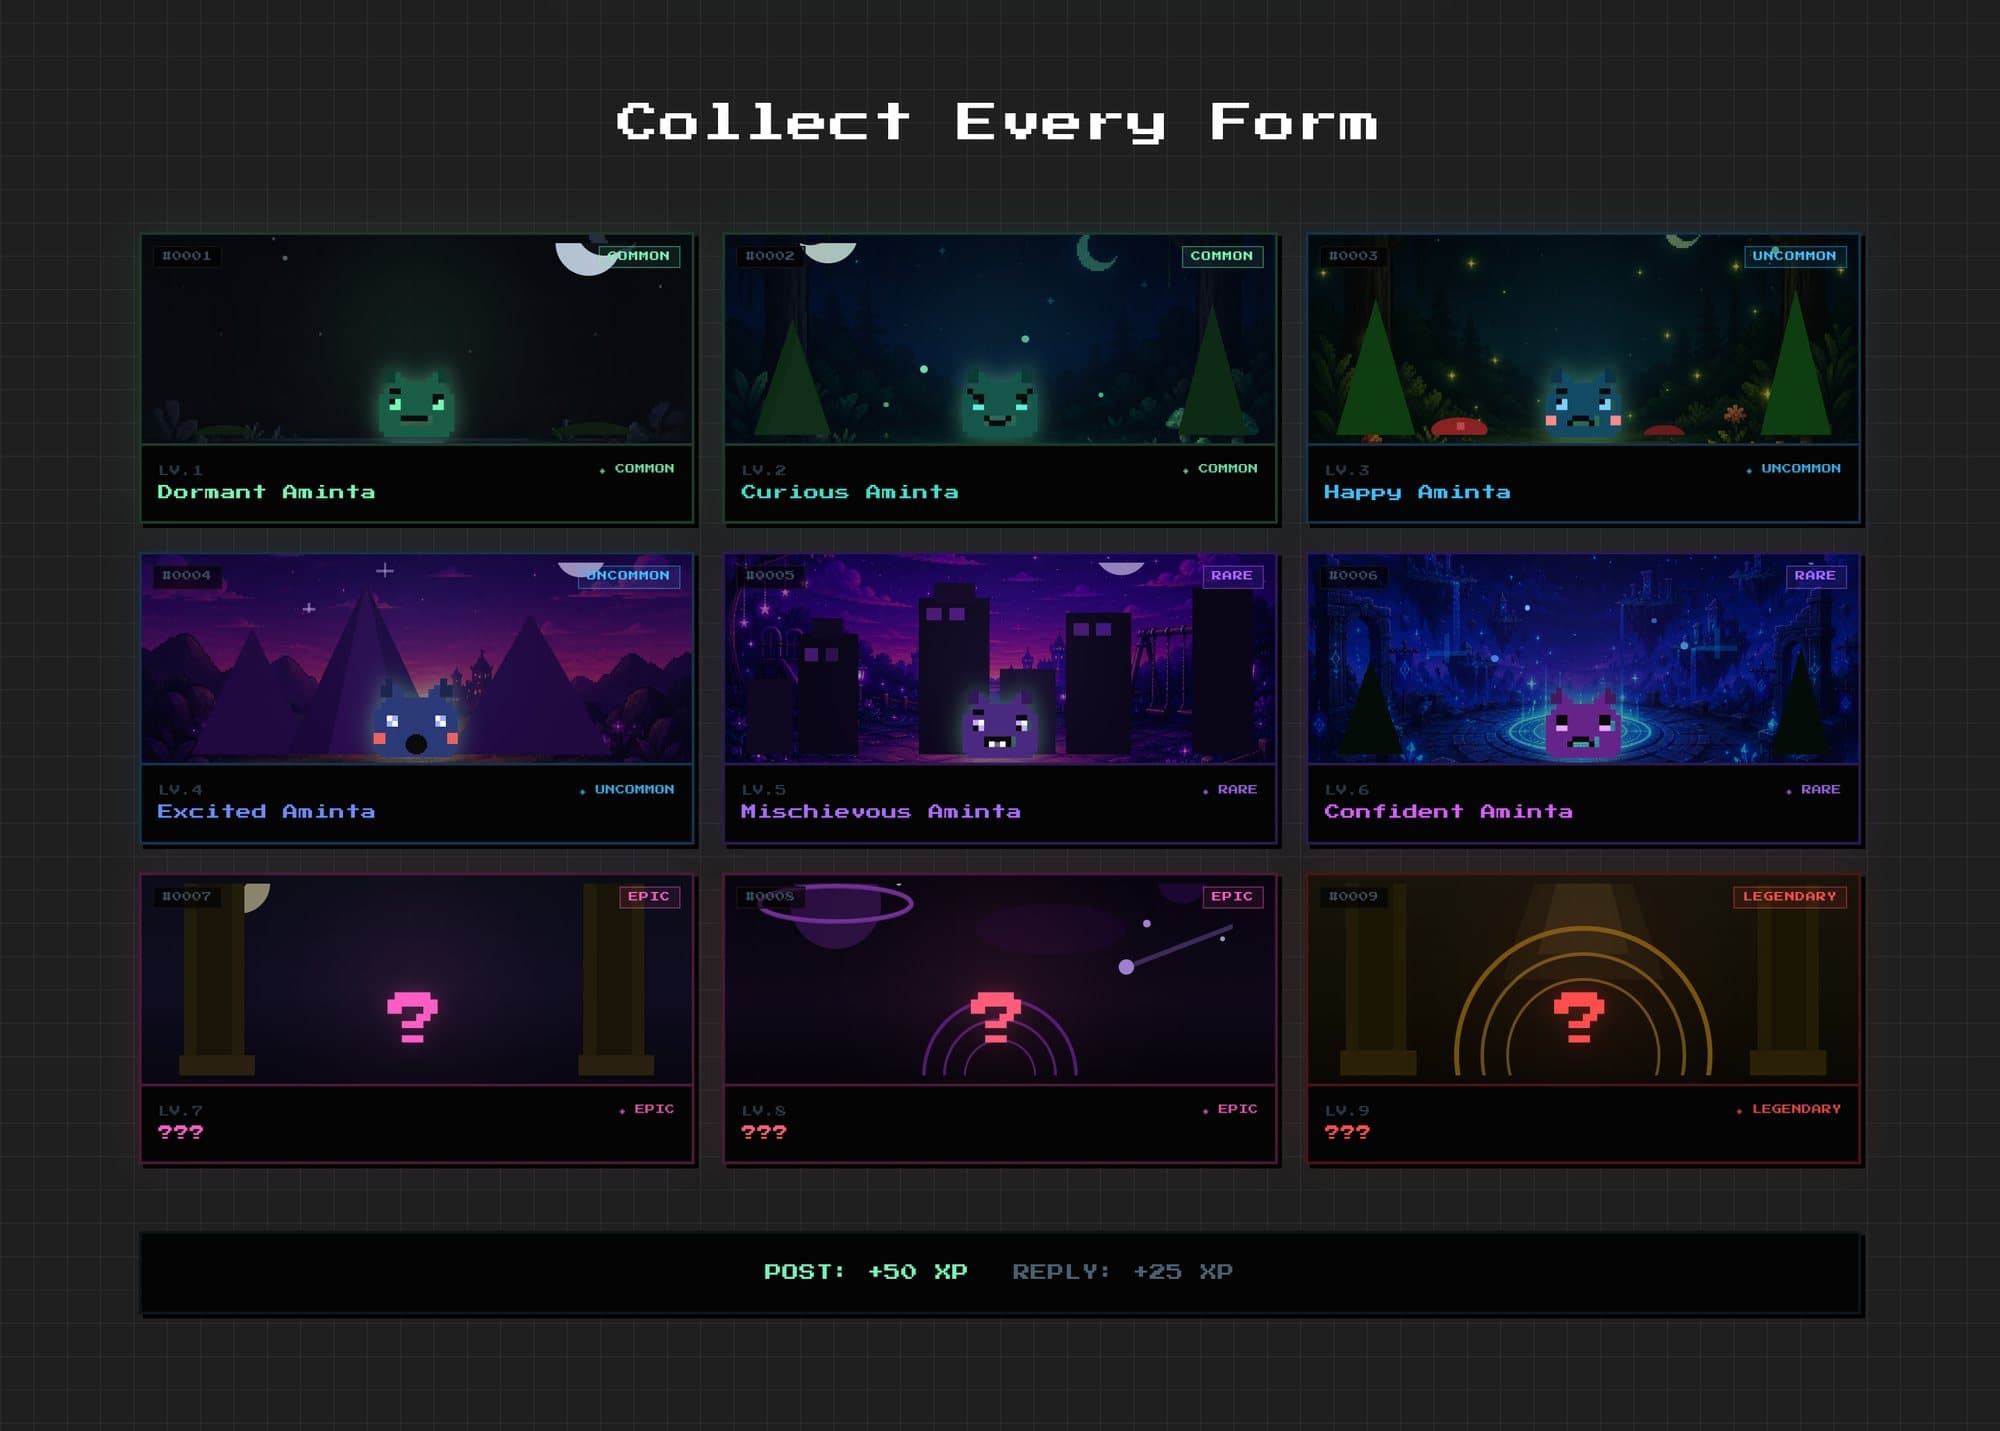The width and height of the screenshot is (2000, 1431).
Task: Click the Confident Aminta character on portal
Action: [1582, 724]
